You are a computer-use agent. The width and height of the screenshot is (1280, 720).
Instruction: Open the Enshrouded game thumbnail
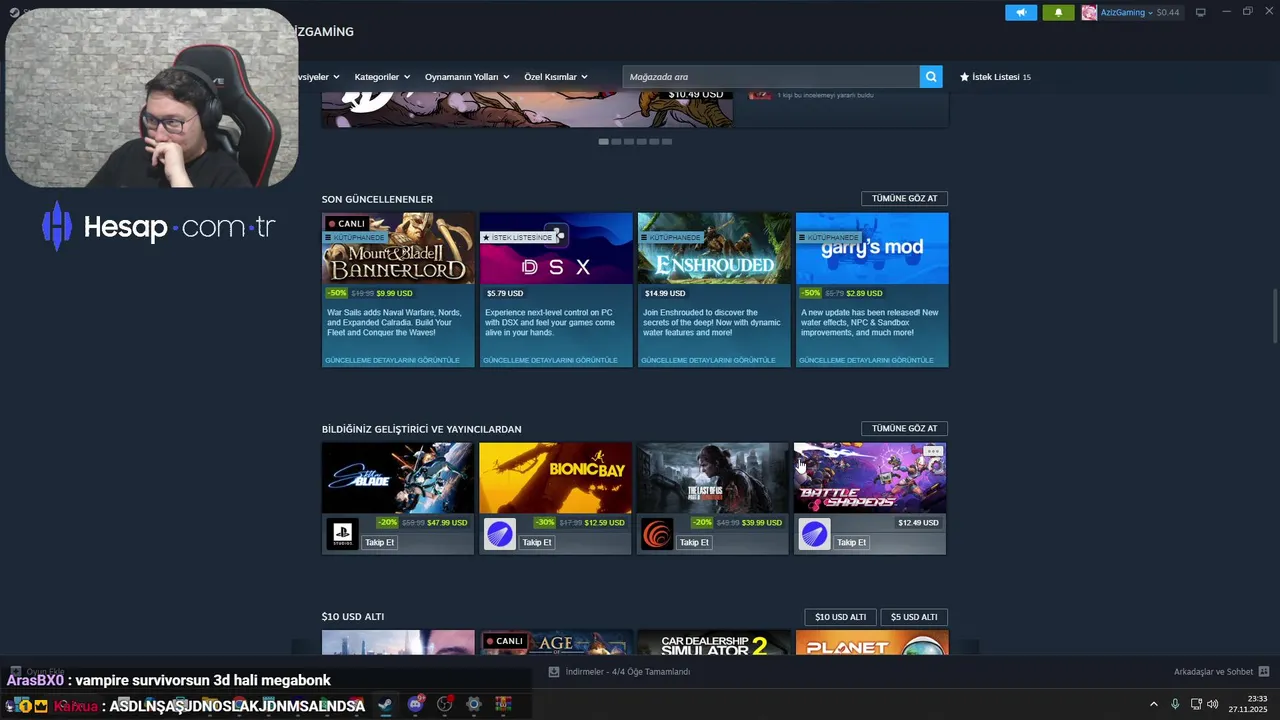click(x=714, y=248)
